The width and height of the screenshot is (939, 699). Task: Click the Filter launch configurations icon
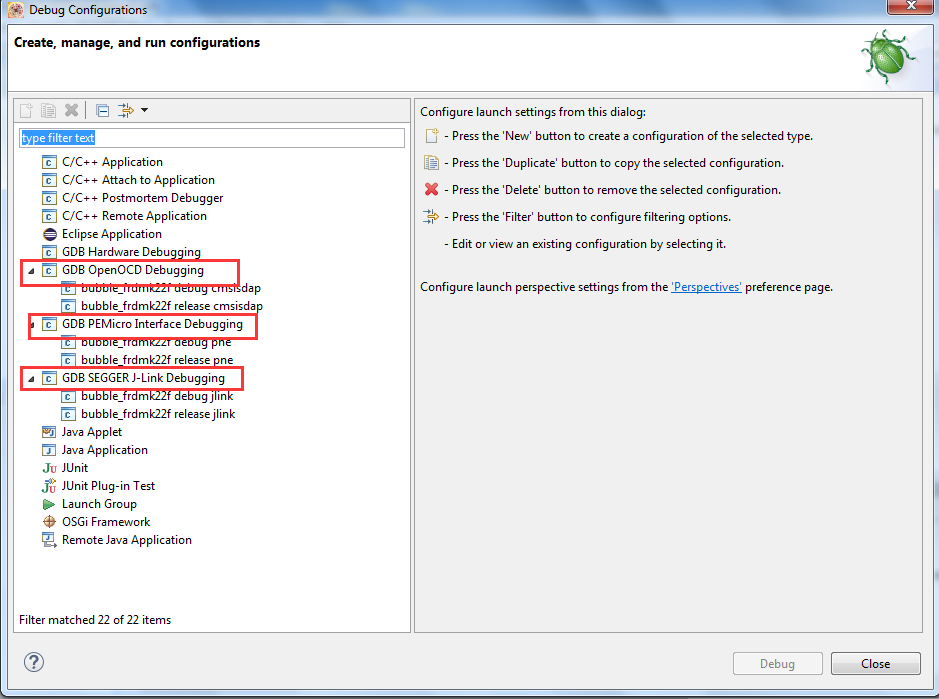(x=126, y=110)
